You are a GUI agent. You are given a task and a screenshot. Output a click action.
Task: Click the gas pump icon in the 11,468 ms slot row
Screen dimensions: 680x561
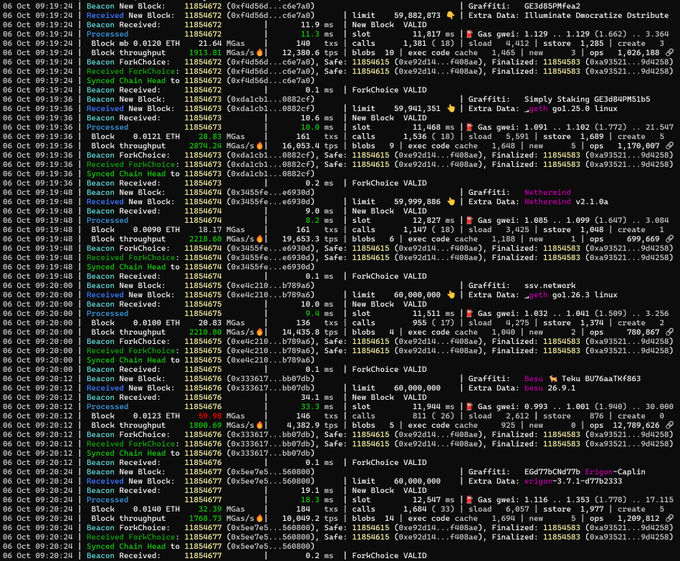click(x=469, y=127)
